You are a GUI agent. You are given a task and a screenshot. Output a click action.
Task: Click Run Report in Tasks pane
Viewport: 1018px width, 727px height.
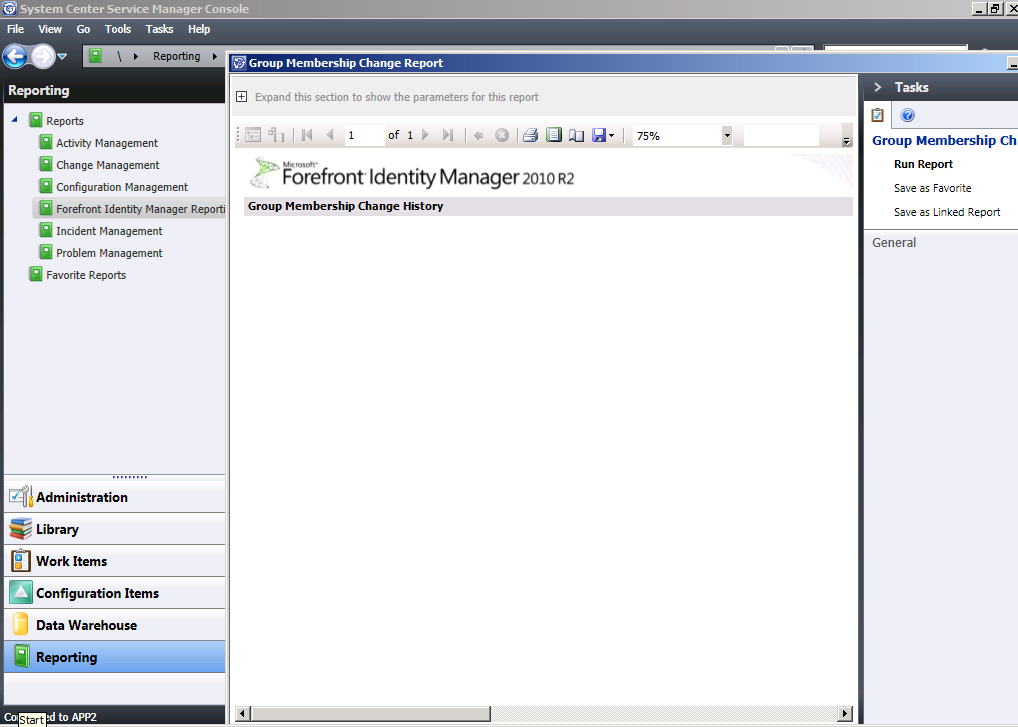pos(923,164)
